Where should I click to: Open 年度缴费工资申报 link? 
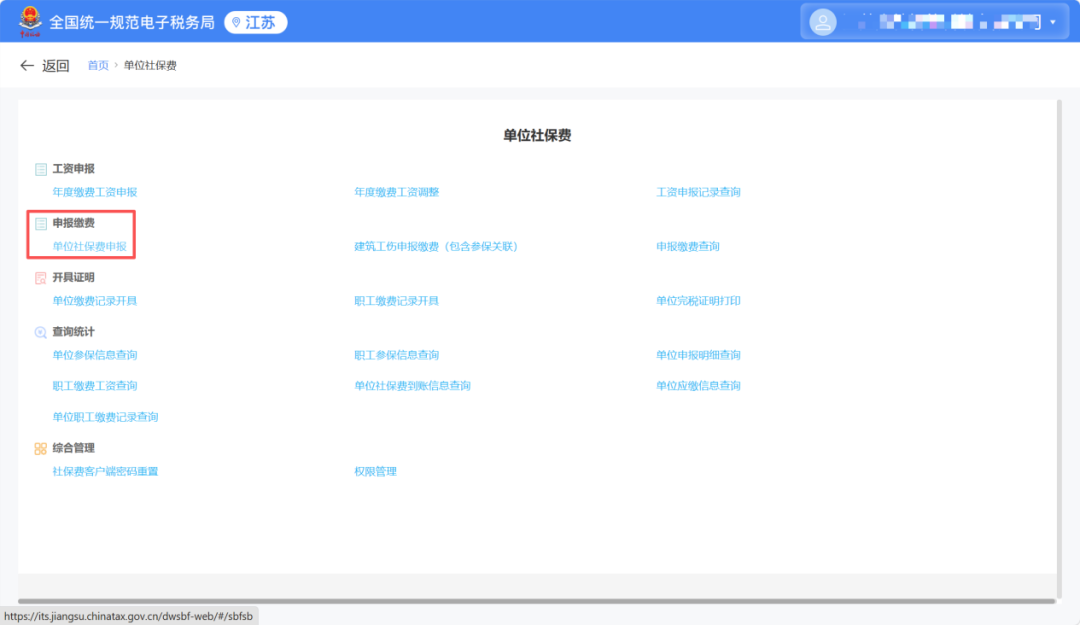(95, 192)
